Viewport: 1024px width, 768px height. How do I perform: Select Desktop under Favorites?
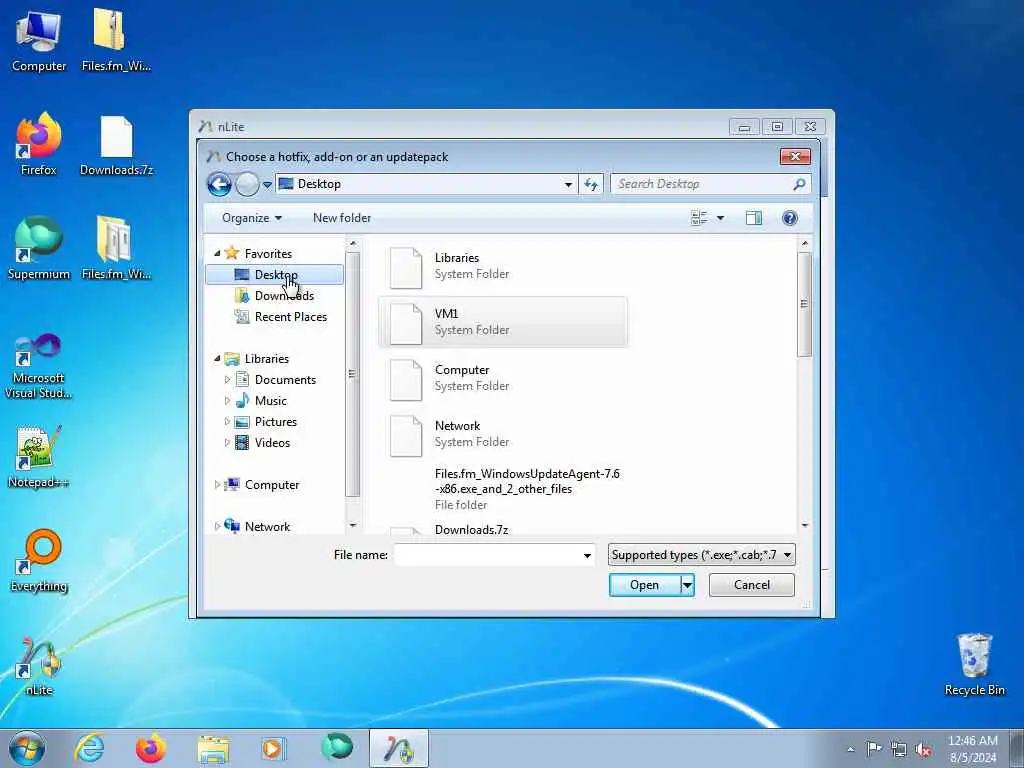275,274
